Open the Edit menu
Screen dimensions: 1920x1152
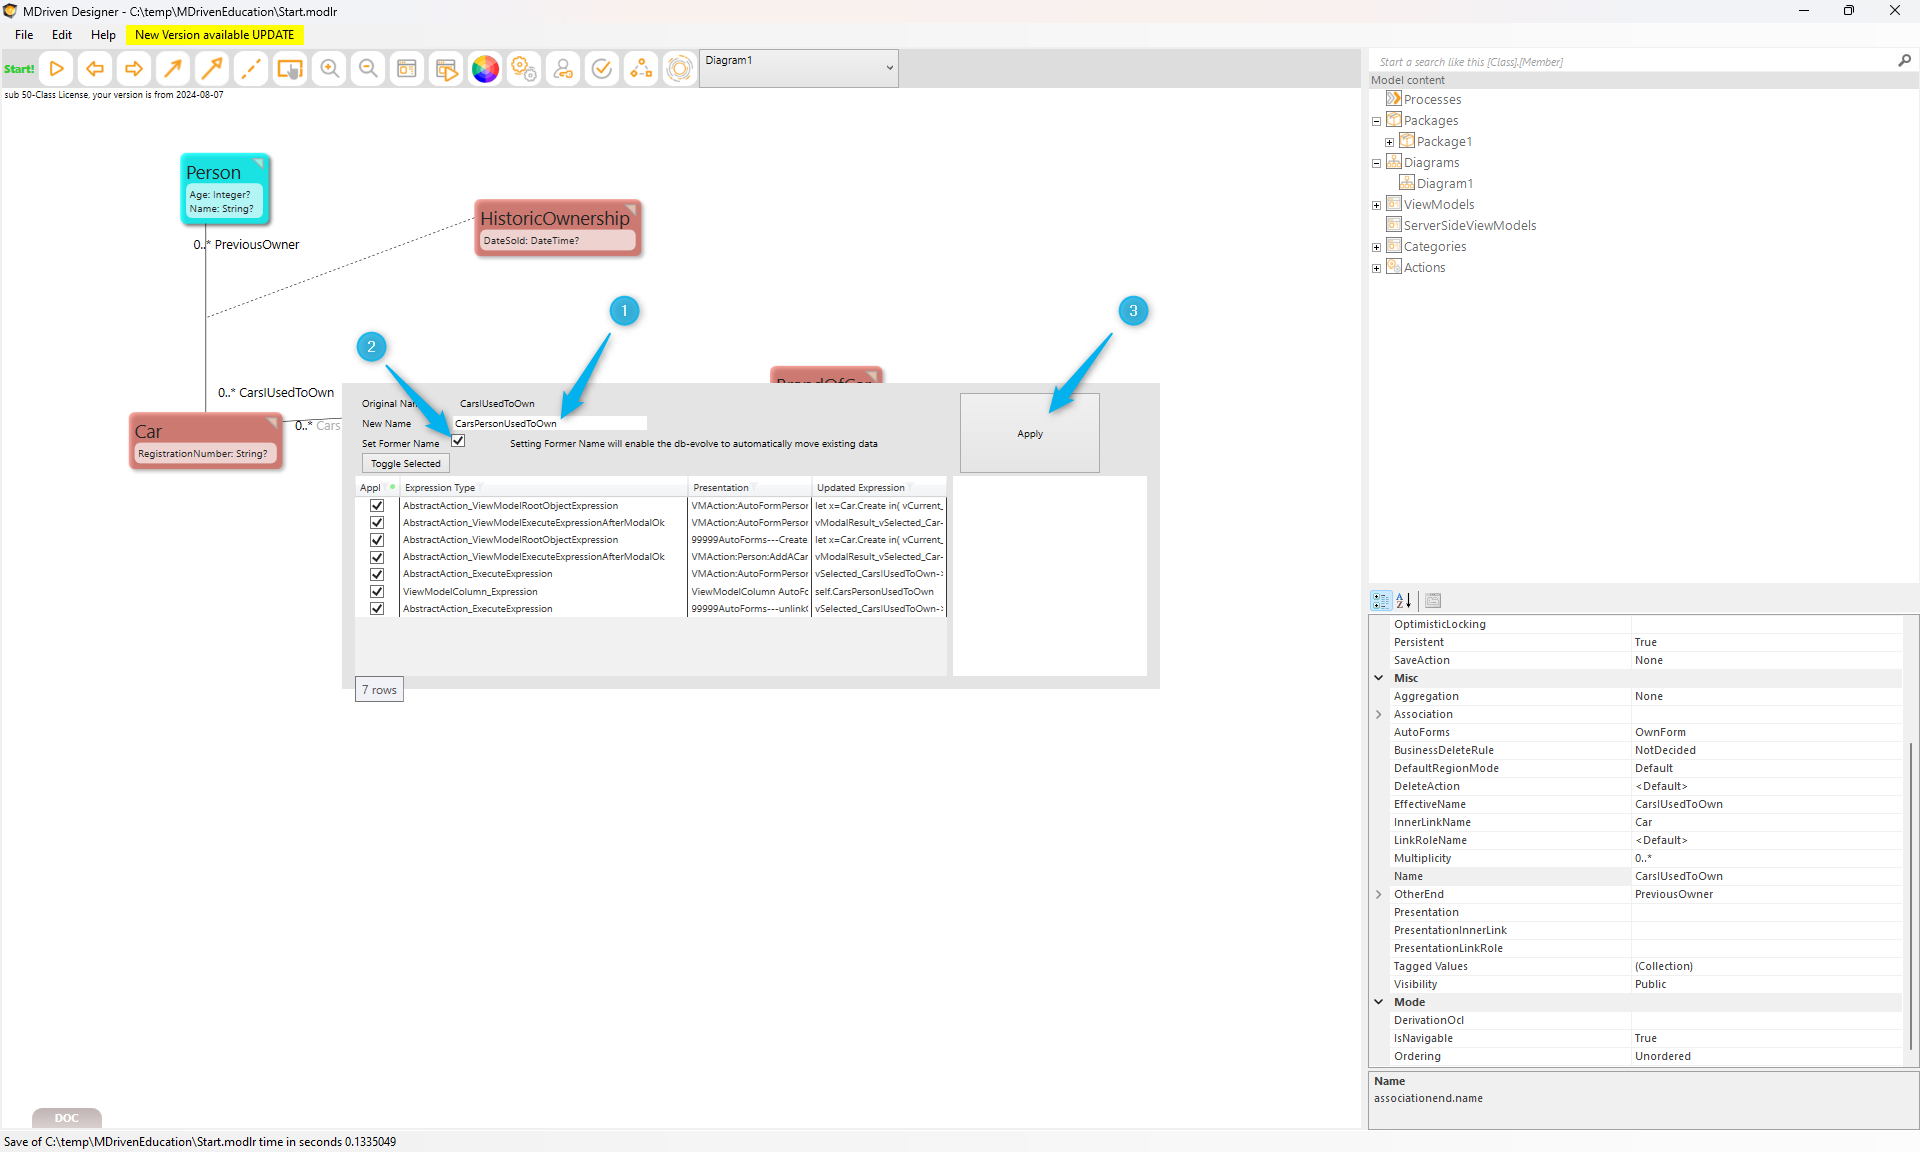62,35
